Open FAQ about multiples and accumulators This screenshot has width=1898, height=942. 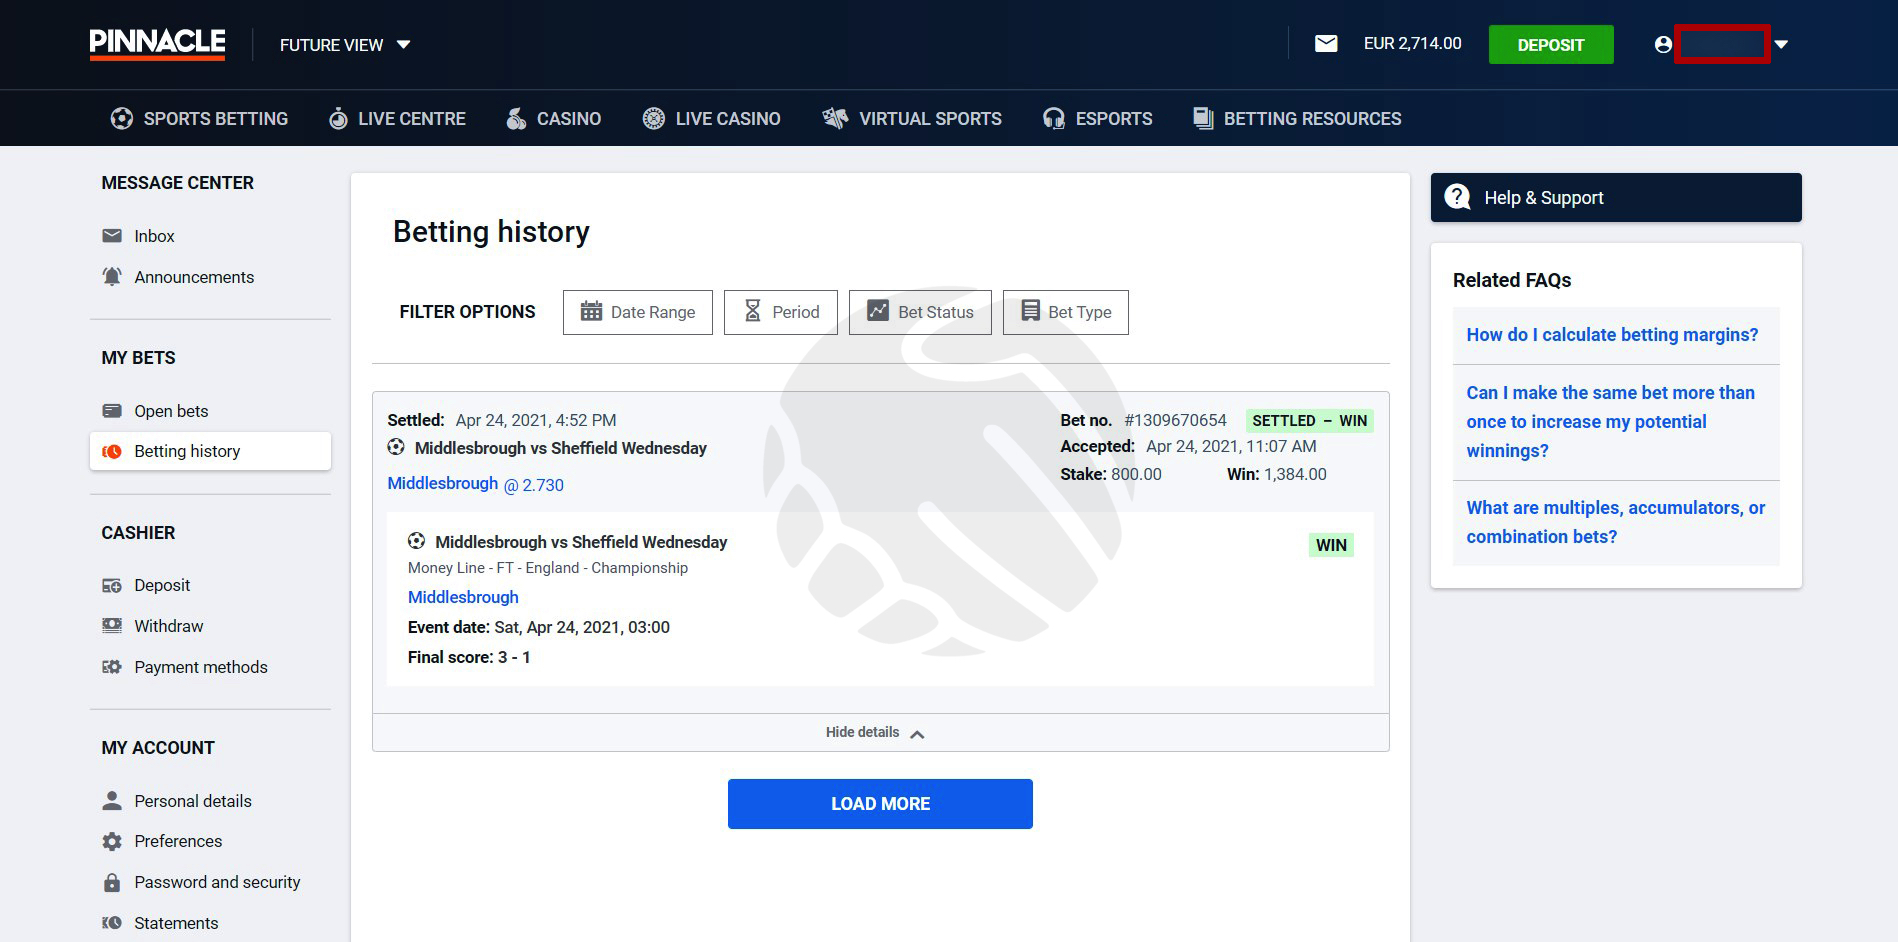point(1616,522)
